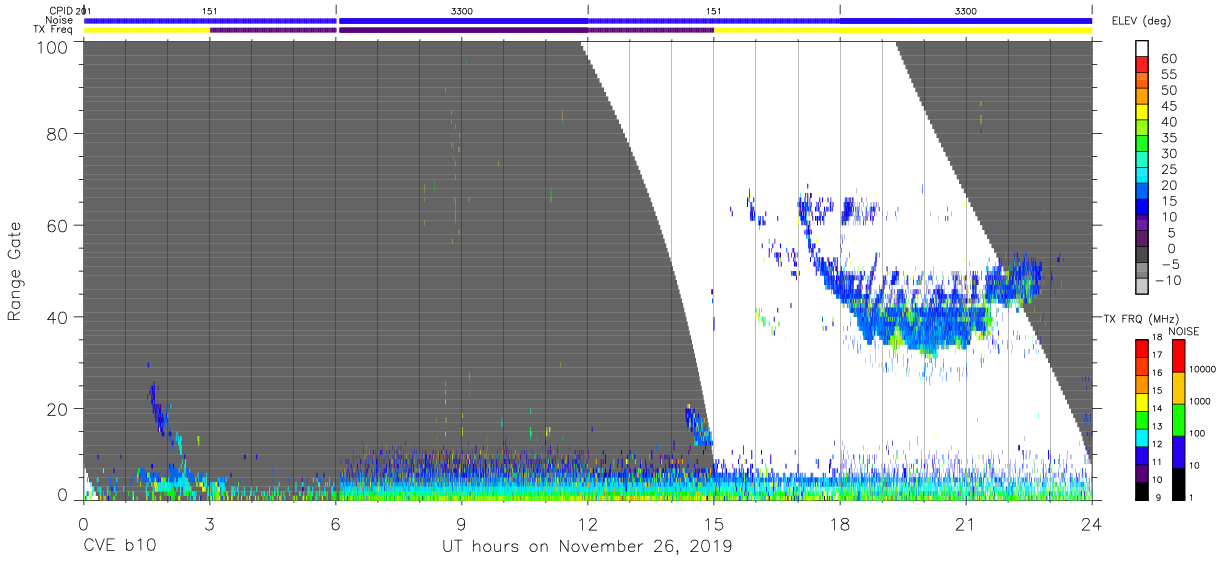Image resolution: width=1228 pixels, height=567 pixels.
Task: Click the 6 tick on UT hours axis
Action: click(x=335, y=523)
